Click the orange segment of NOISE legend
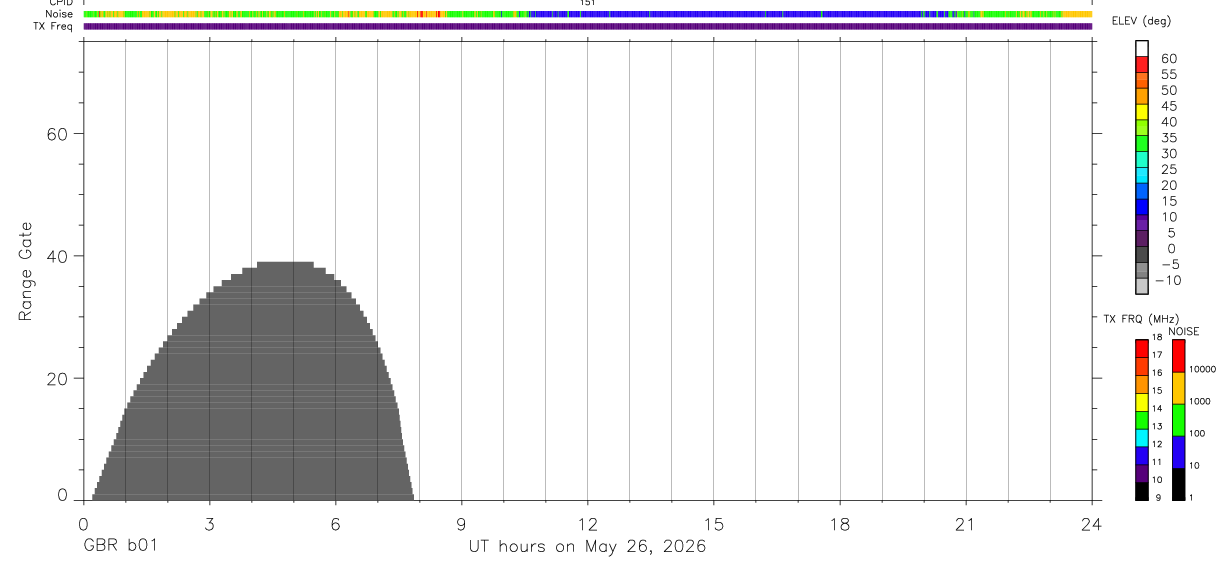 tap(1178, 388)
